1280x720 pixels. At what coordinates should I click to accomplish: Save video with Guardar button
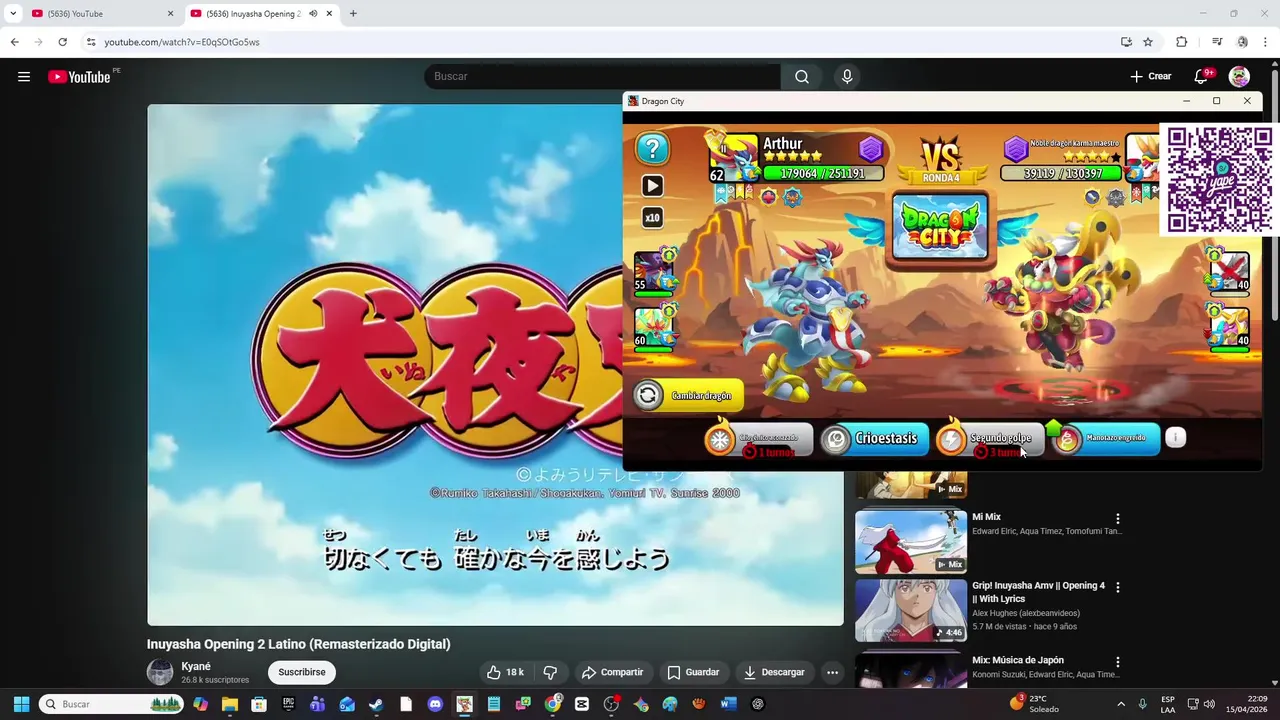pos(693,672)
